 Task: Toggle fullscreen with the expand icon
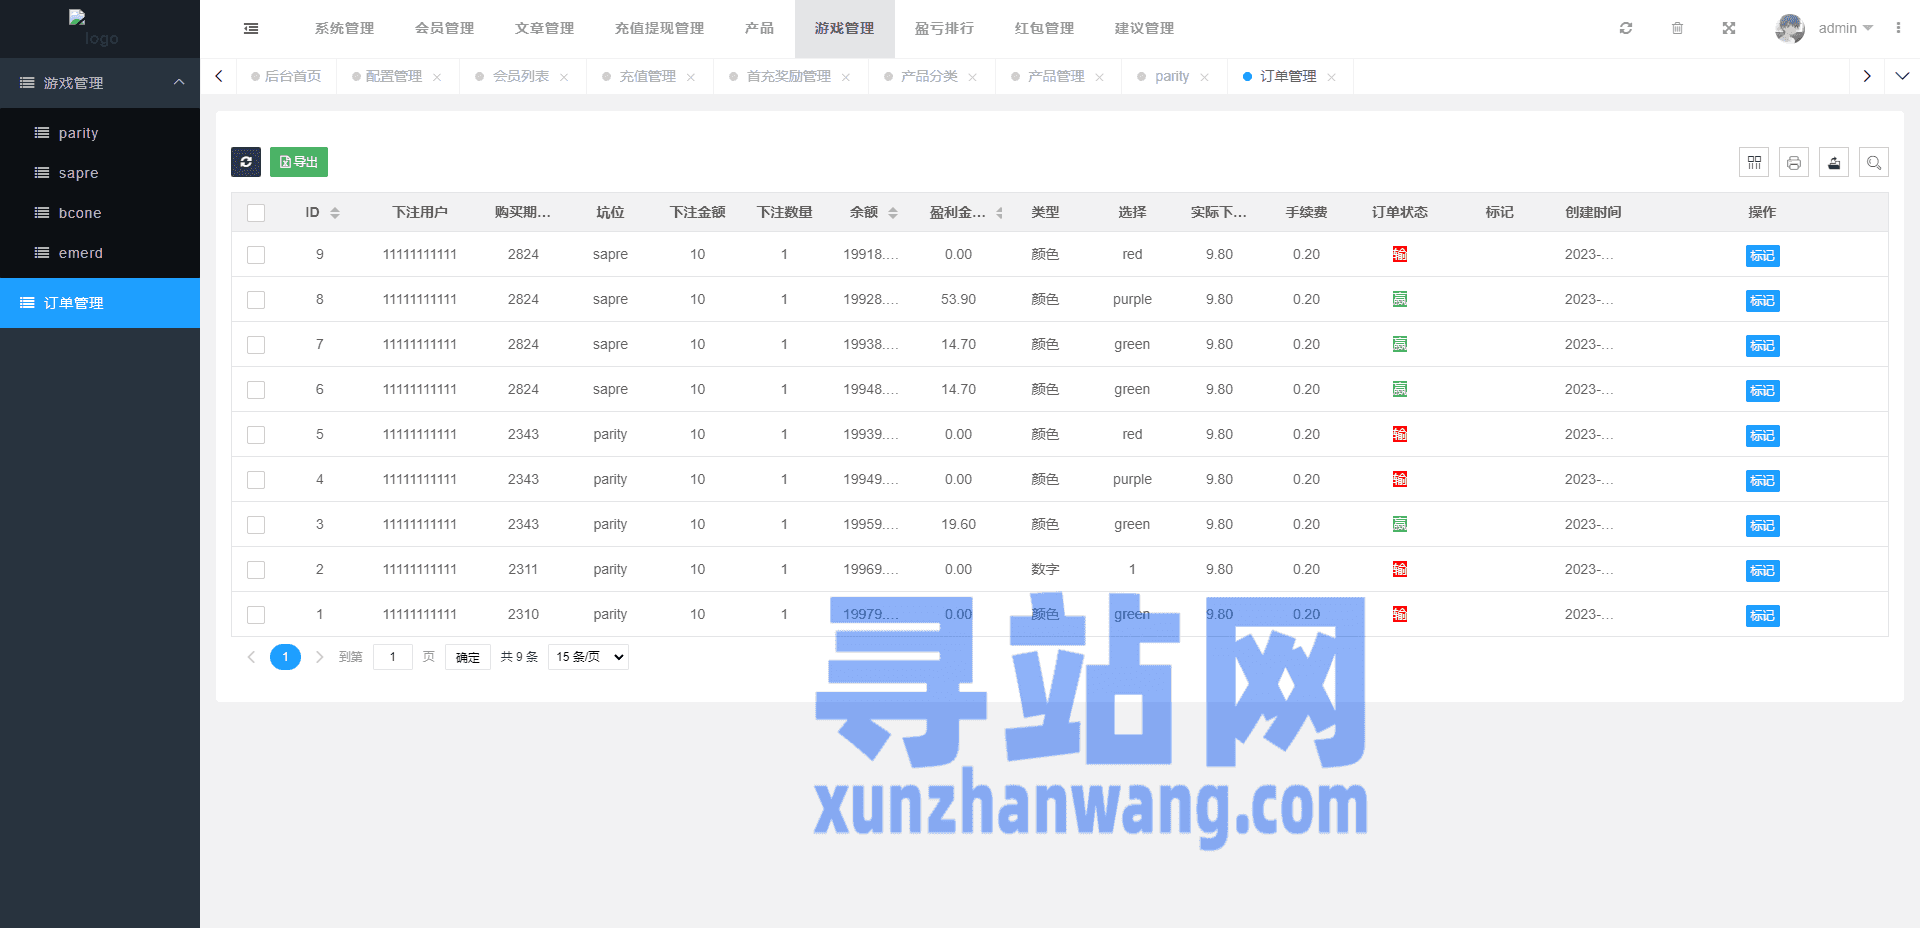pyautogui.click(x=1729, y=28)
